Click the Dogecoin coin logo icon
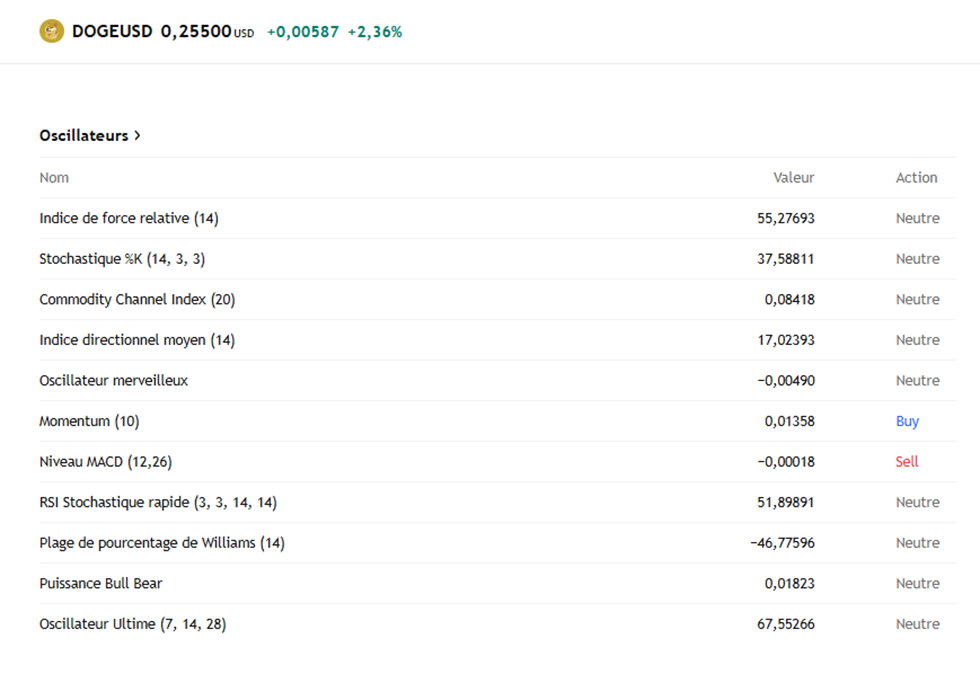 tap(51, 32)
